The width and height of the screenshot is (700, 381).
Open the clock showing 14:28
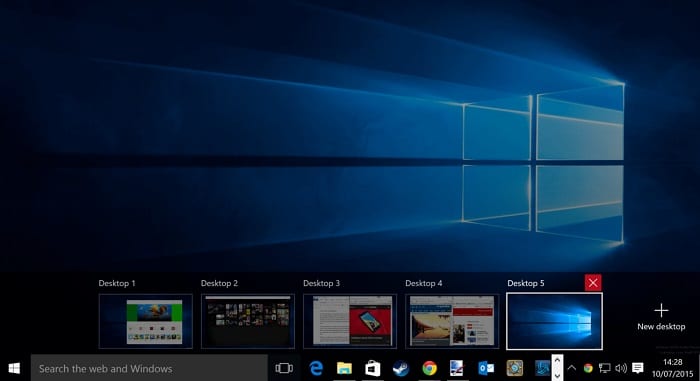[672, 368]
